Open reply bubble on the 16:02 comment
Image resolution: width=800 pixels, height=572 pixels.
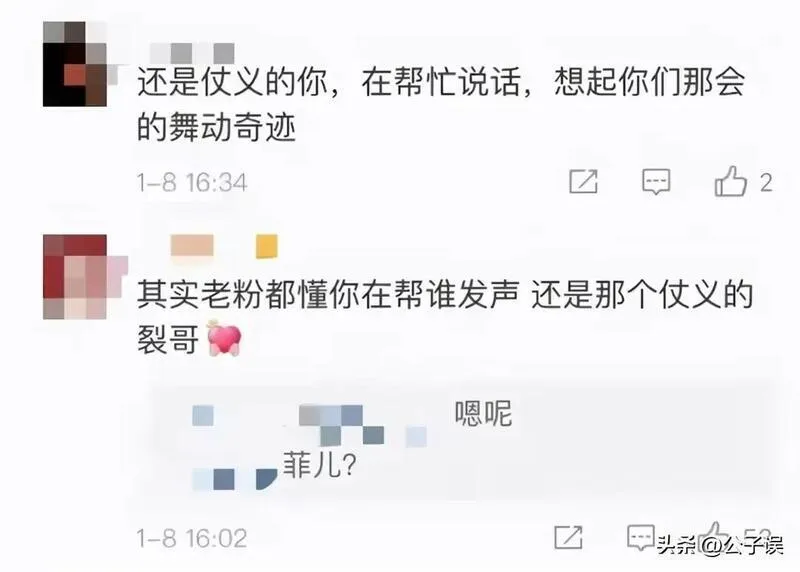641,537
